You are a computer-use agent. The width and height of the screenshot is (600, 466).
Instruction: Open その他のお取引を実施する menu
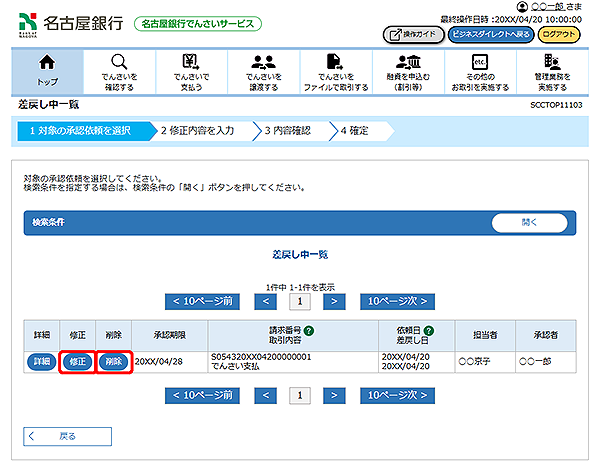tap(479, 70)
